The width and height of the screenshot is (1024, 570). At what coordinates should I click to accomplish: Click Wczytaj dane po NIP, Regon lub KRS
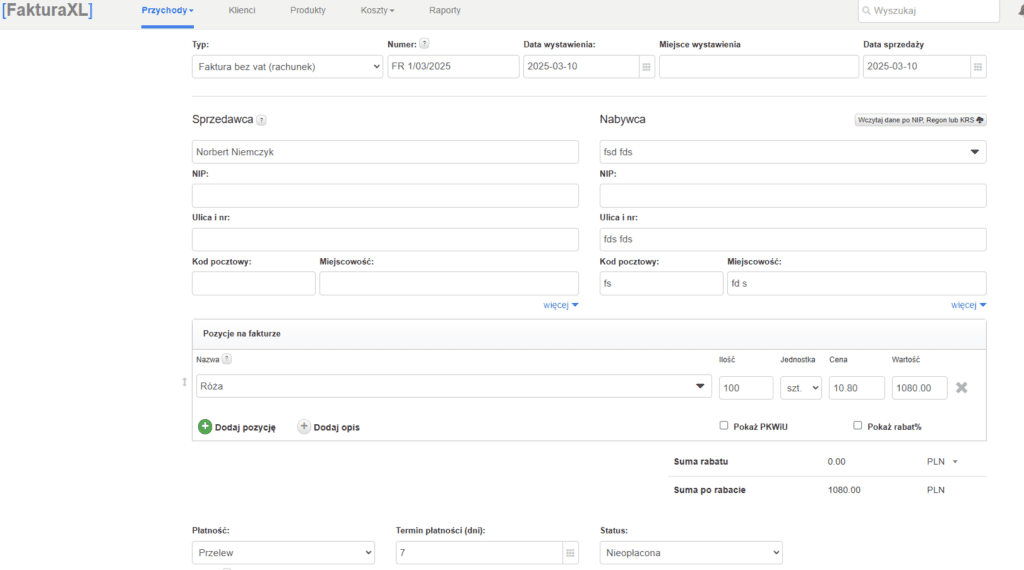point(920,120)
